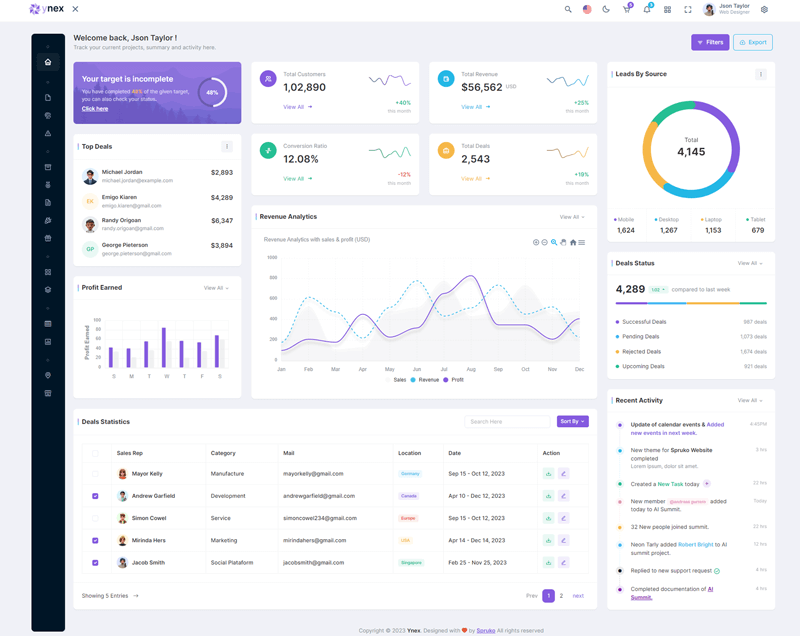Click the Filters button
800x636 pixels.
[x=710, y=42]
